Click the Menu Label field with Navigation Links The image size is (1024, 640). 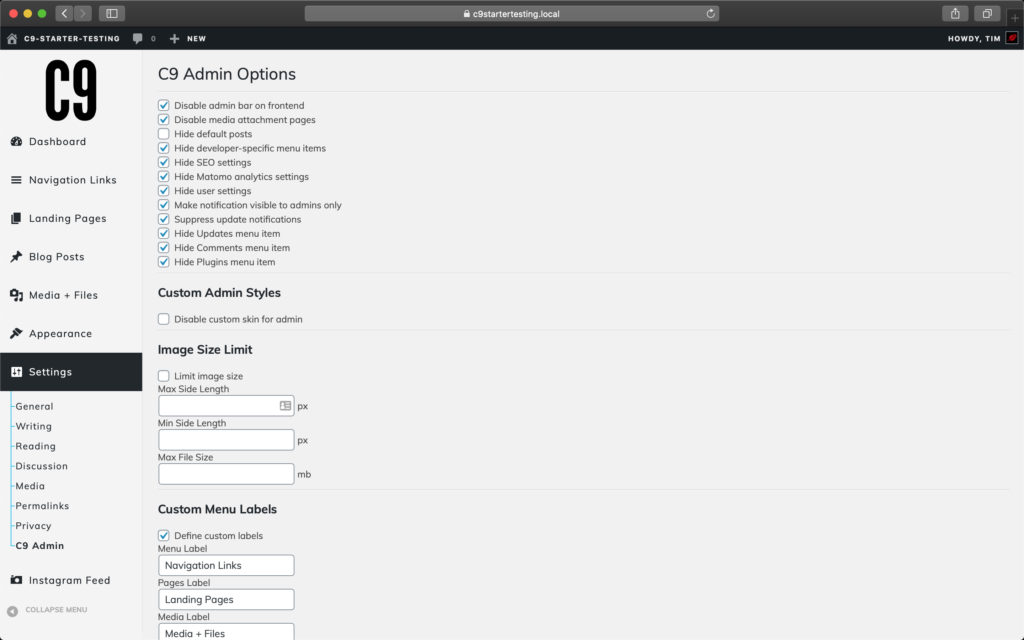226,565
